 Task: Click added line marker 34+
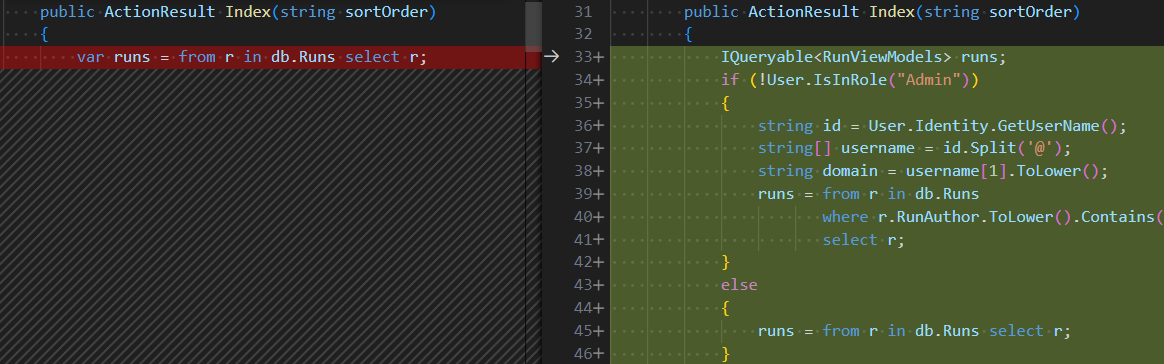(x=589, y=80)
